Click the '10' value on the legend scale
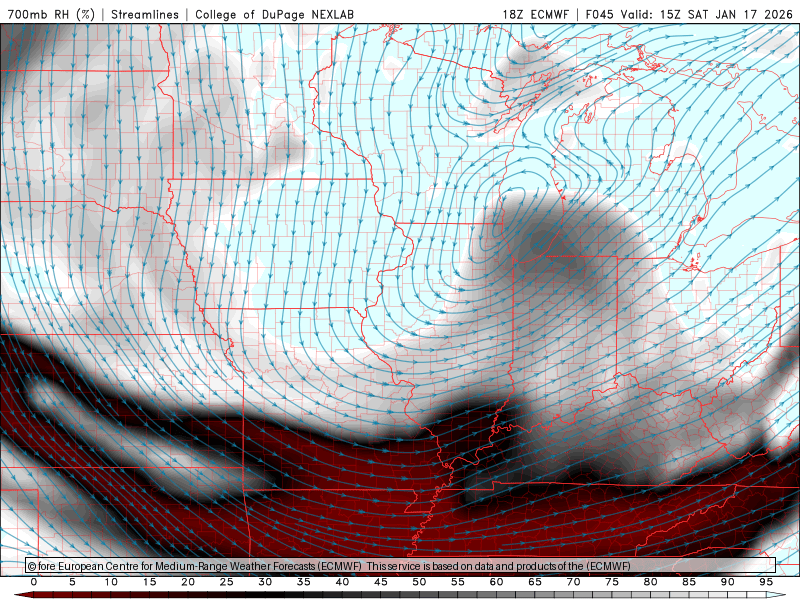 click(x=111, y=582)
